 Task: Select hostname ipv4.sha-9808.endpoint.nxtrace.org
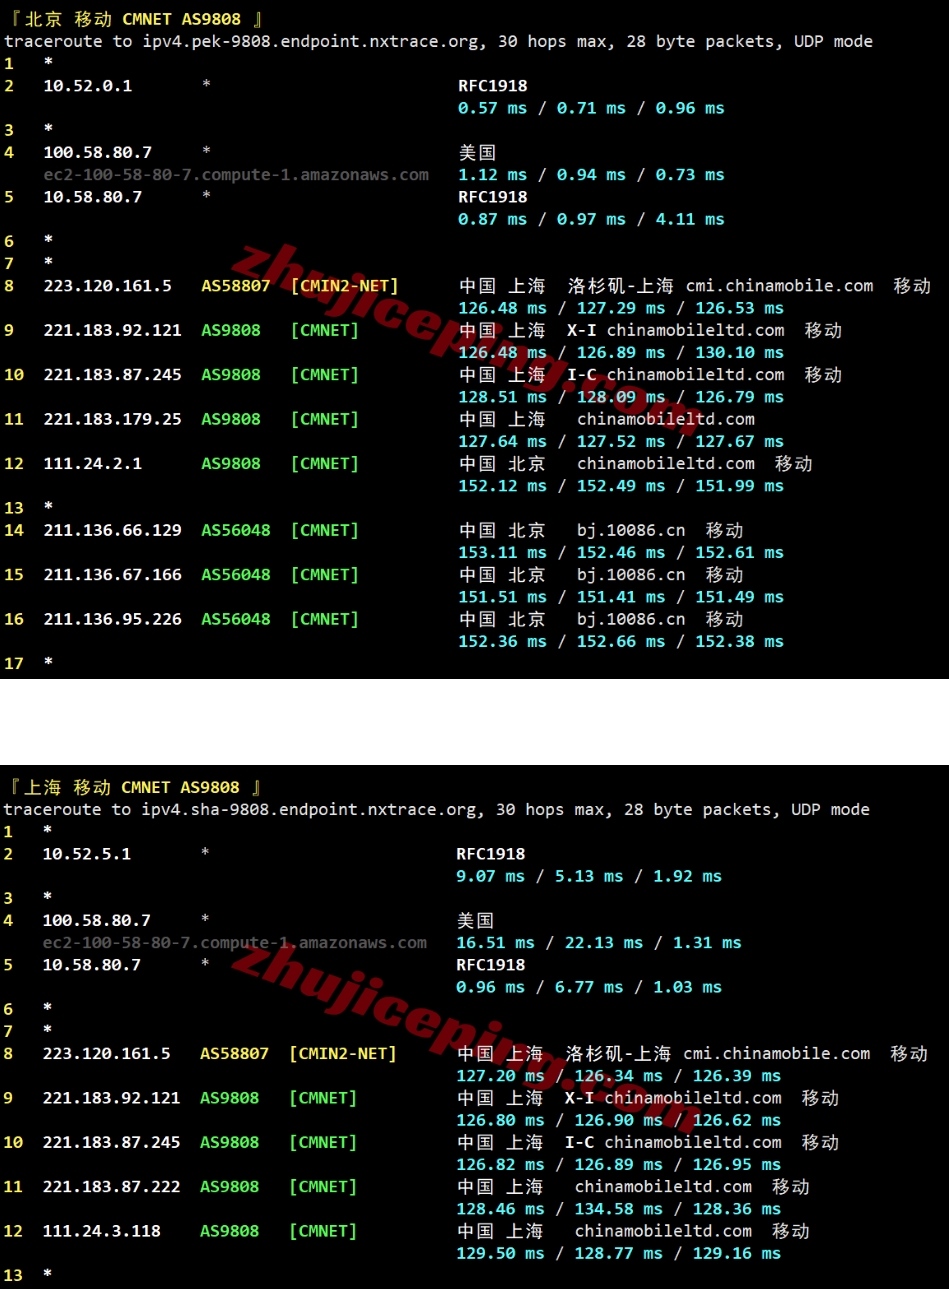[311, 809]
